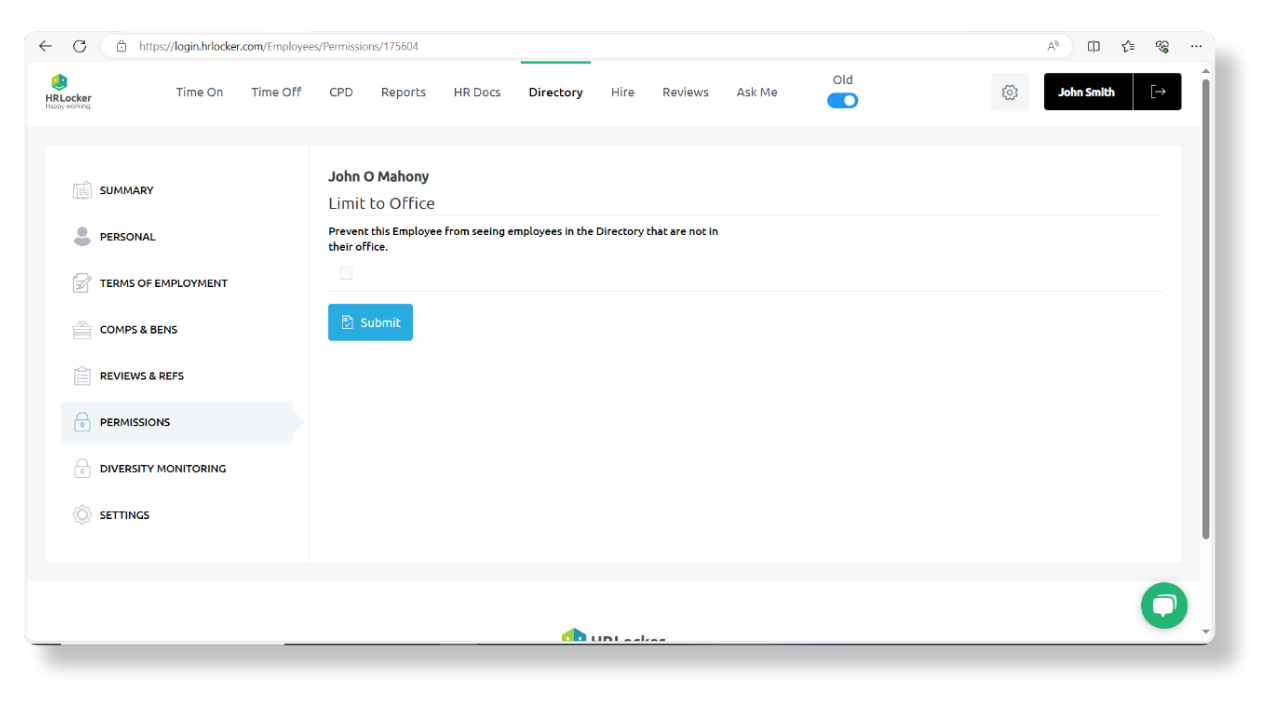Viewport: 1280px width, 720px height.
Task: Open the Time Off section
Action: click(x=276, y=91)
